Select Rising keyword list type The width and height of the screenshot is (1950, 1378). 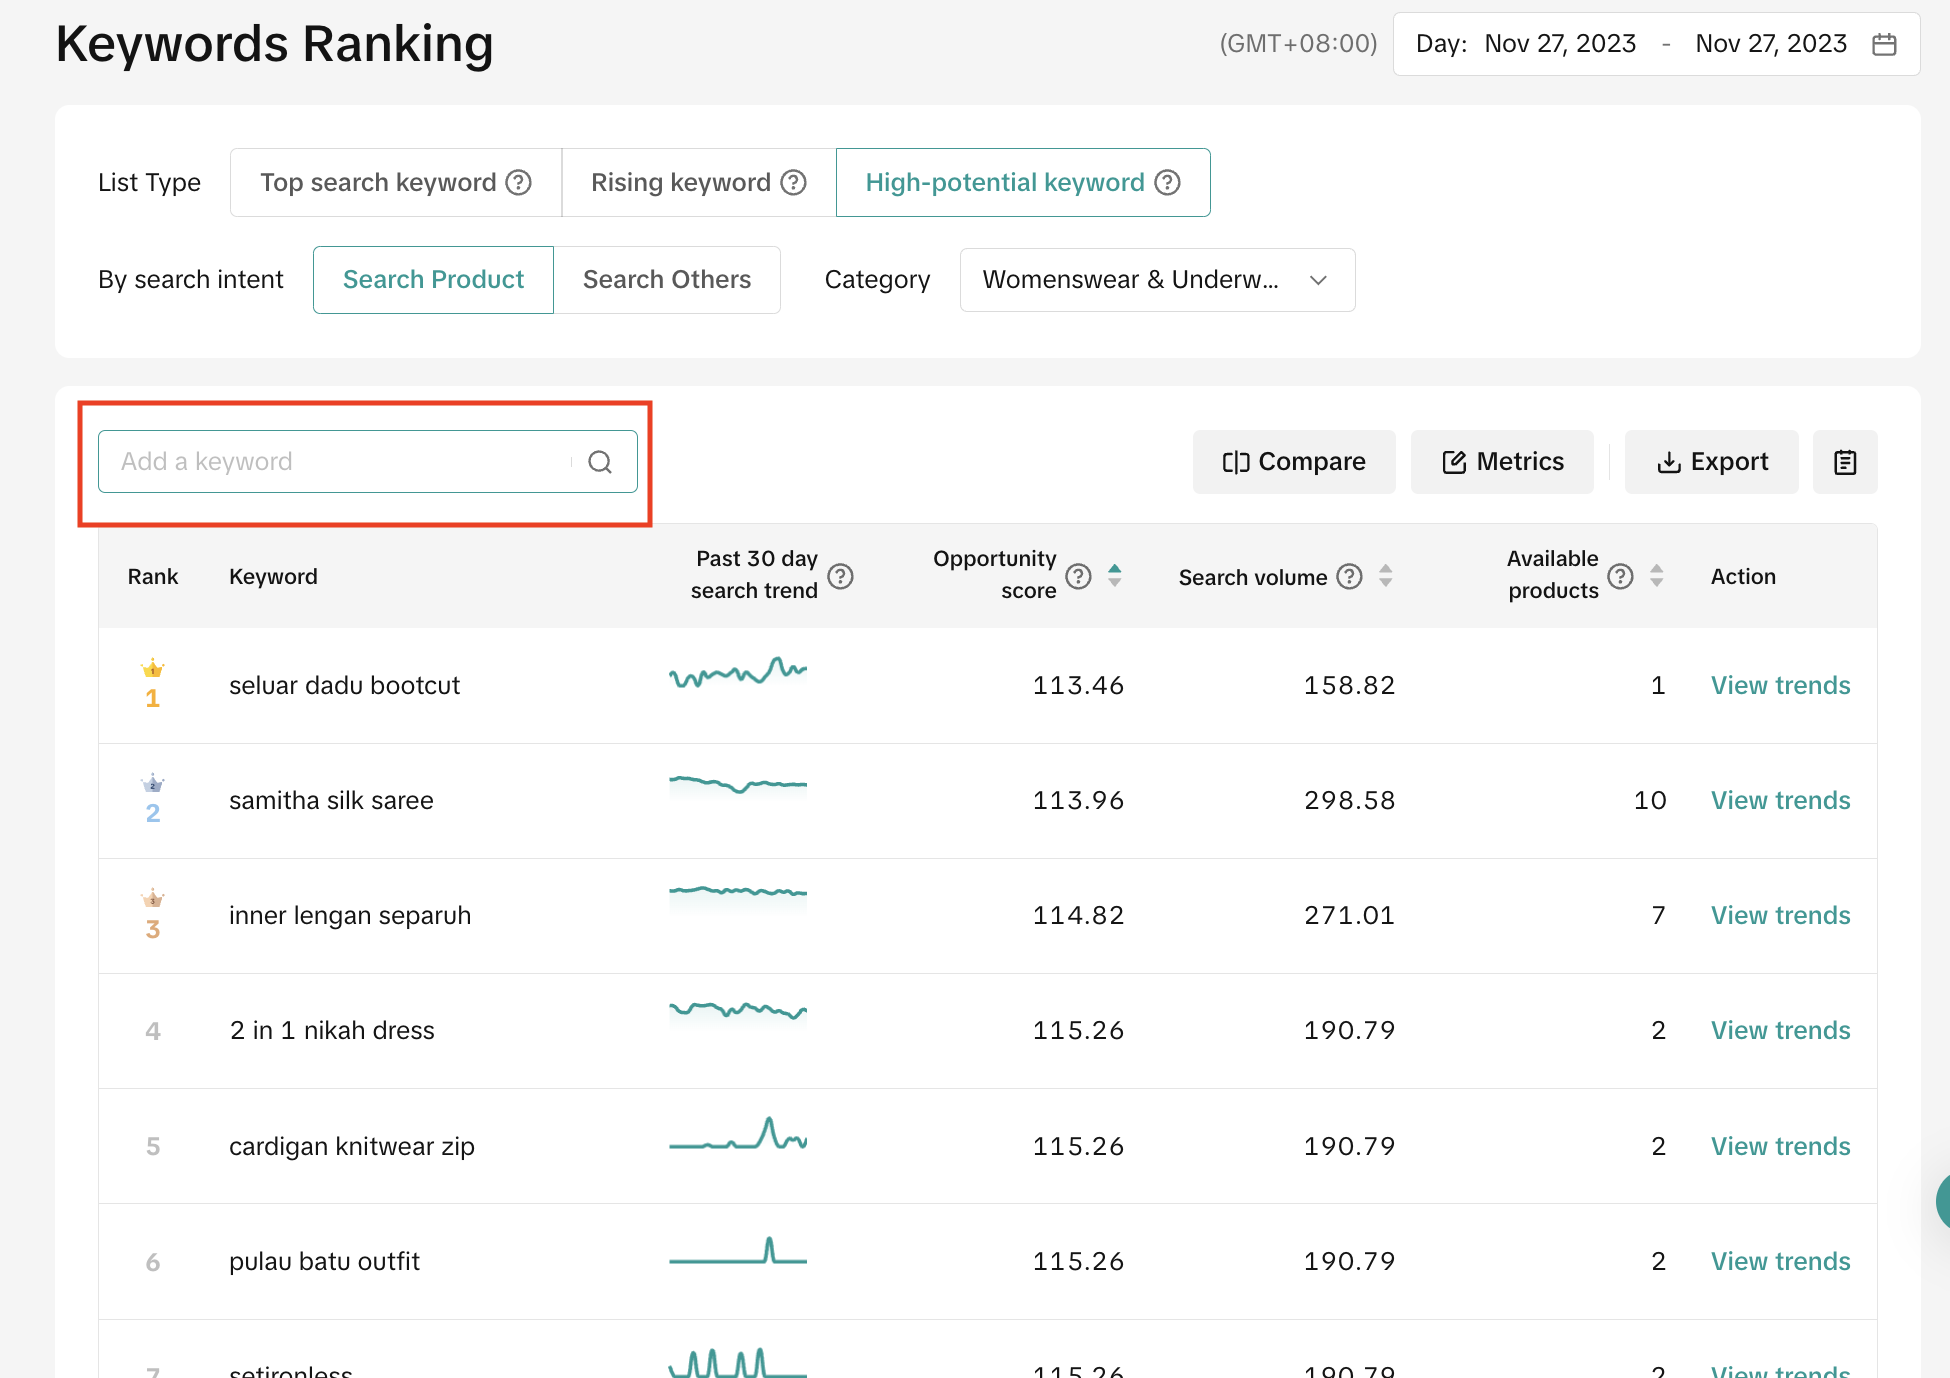[x=699, y=182]
